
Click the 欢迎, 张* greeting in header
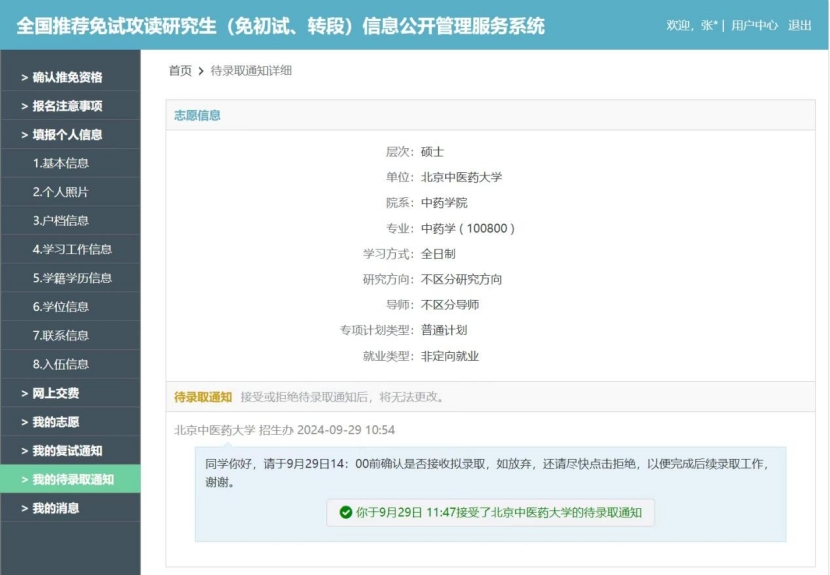692,25
